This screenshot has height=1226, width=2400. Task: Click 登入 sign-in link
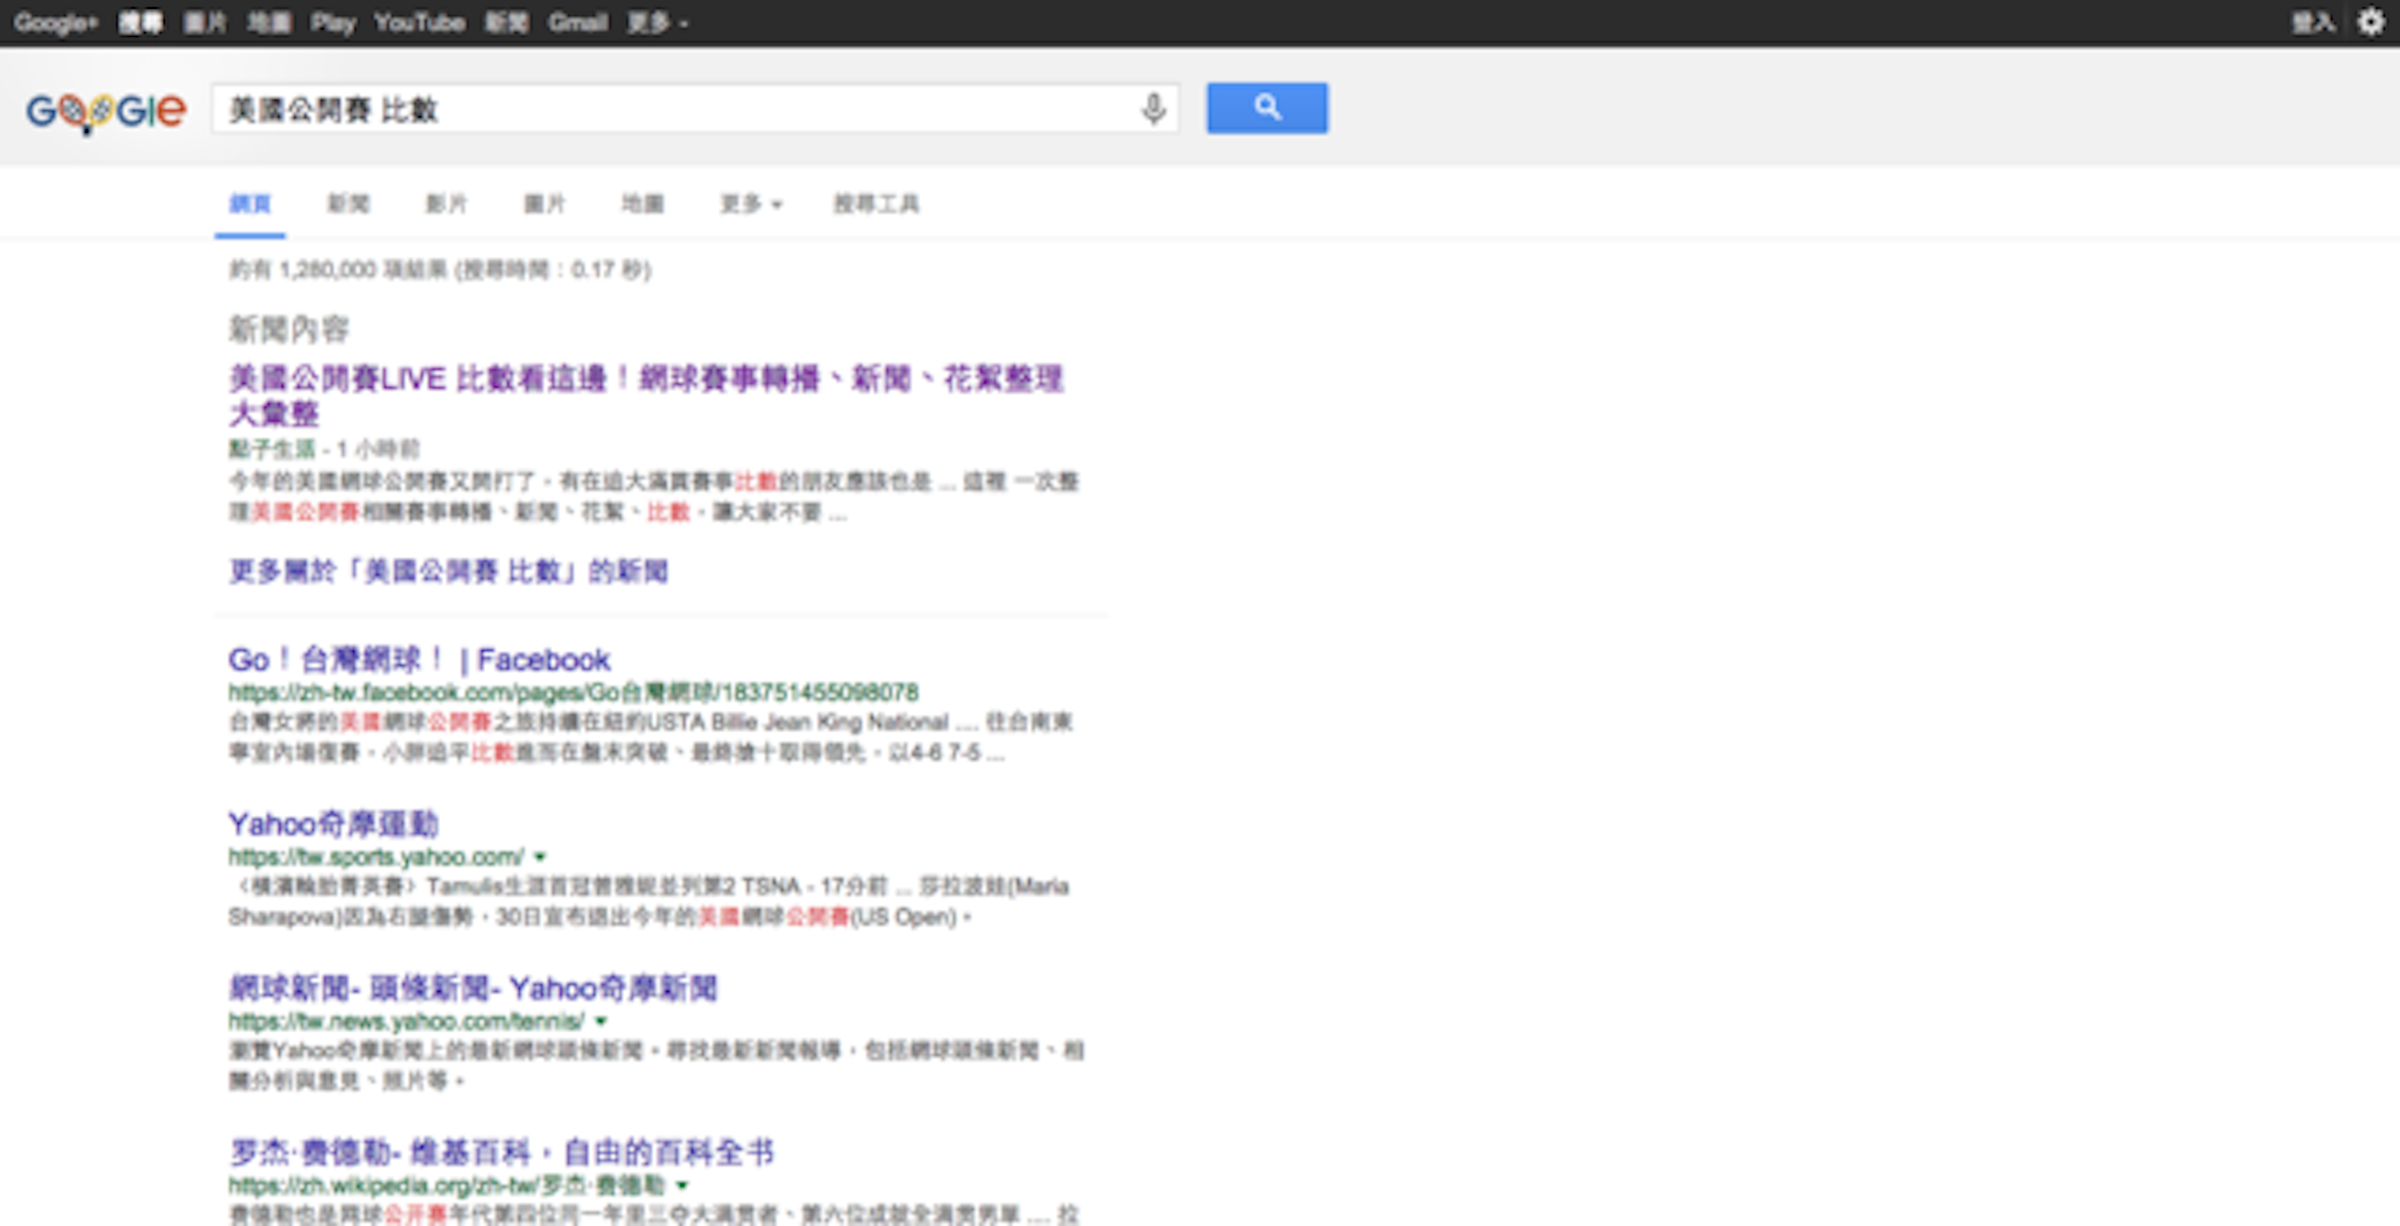click(x=2313, y=22)
